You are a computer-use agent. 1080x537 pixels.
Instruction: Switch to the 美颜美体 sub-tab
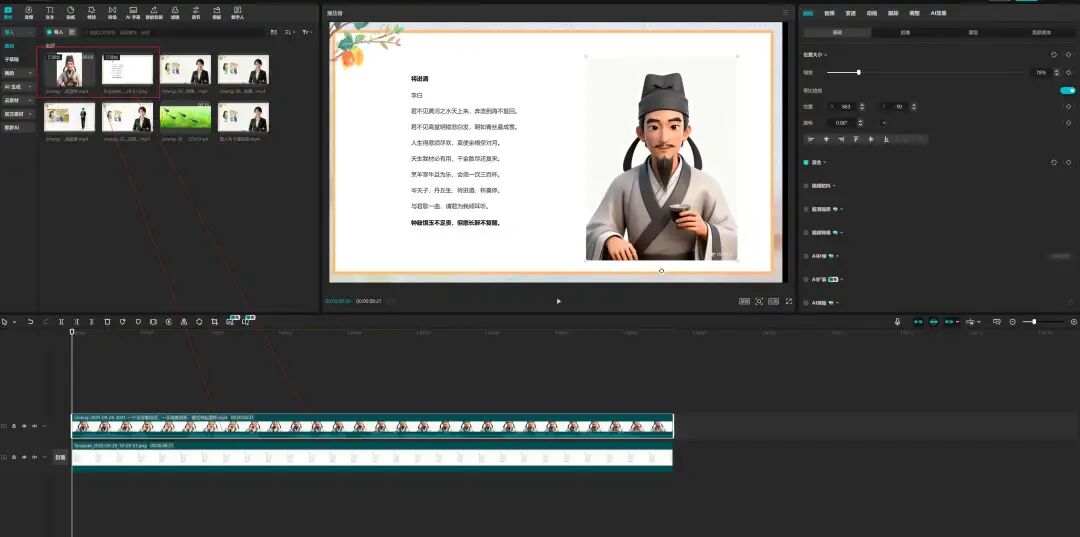[1041, 32]
